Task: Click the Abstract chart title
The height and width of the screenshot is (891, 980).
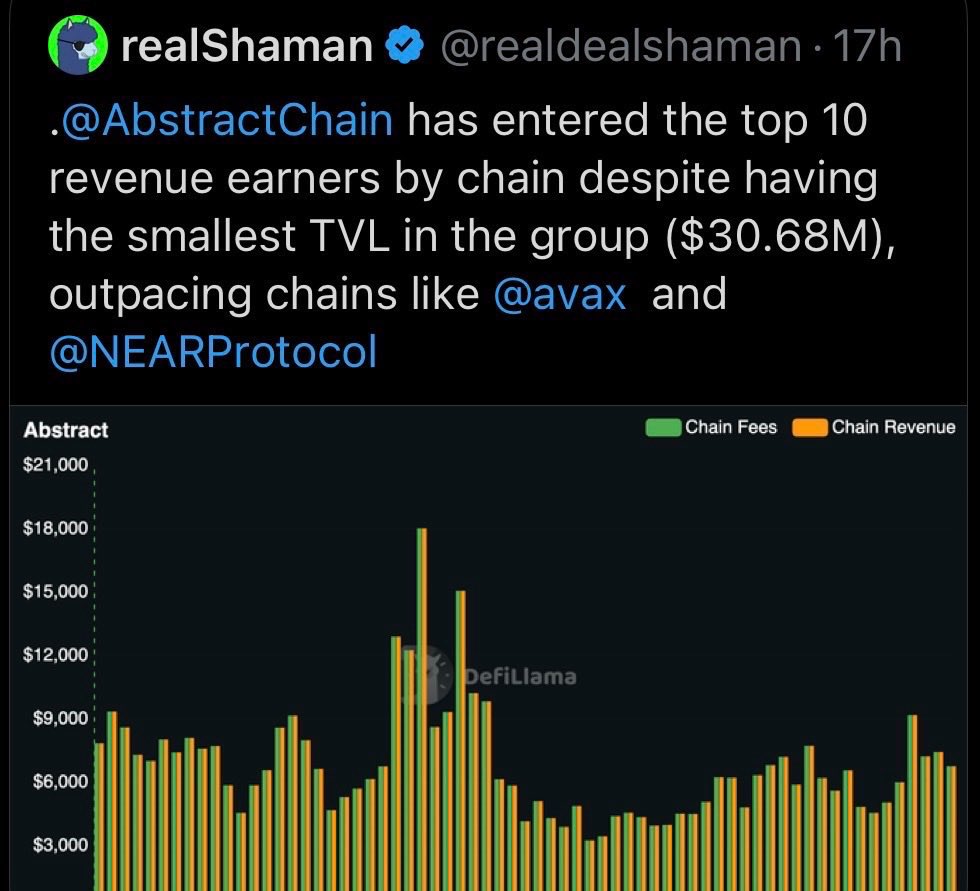Action: click(66, 430)
